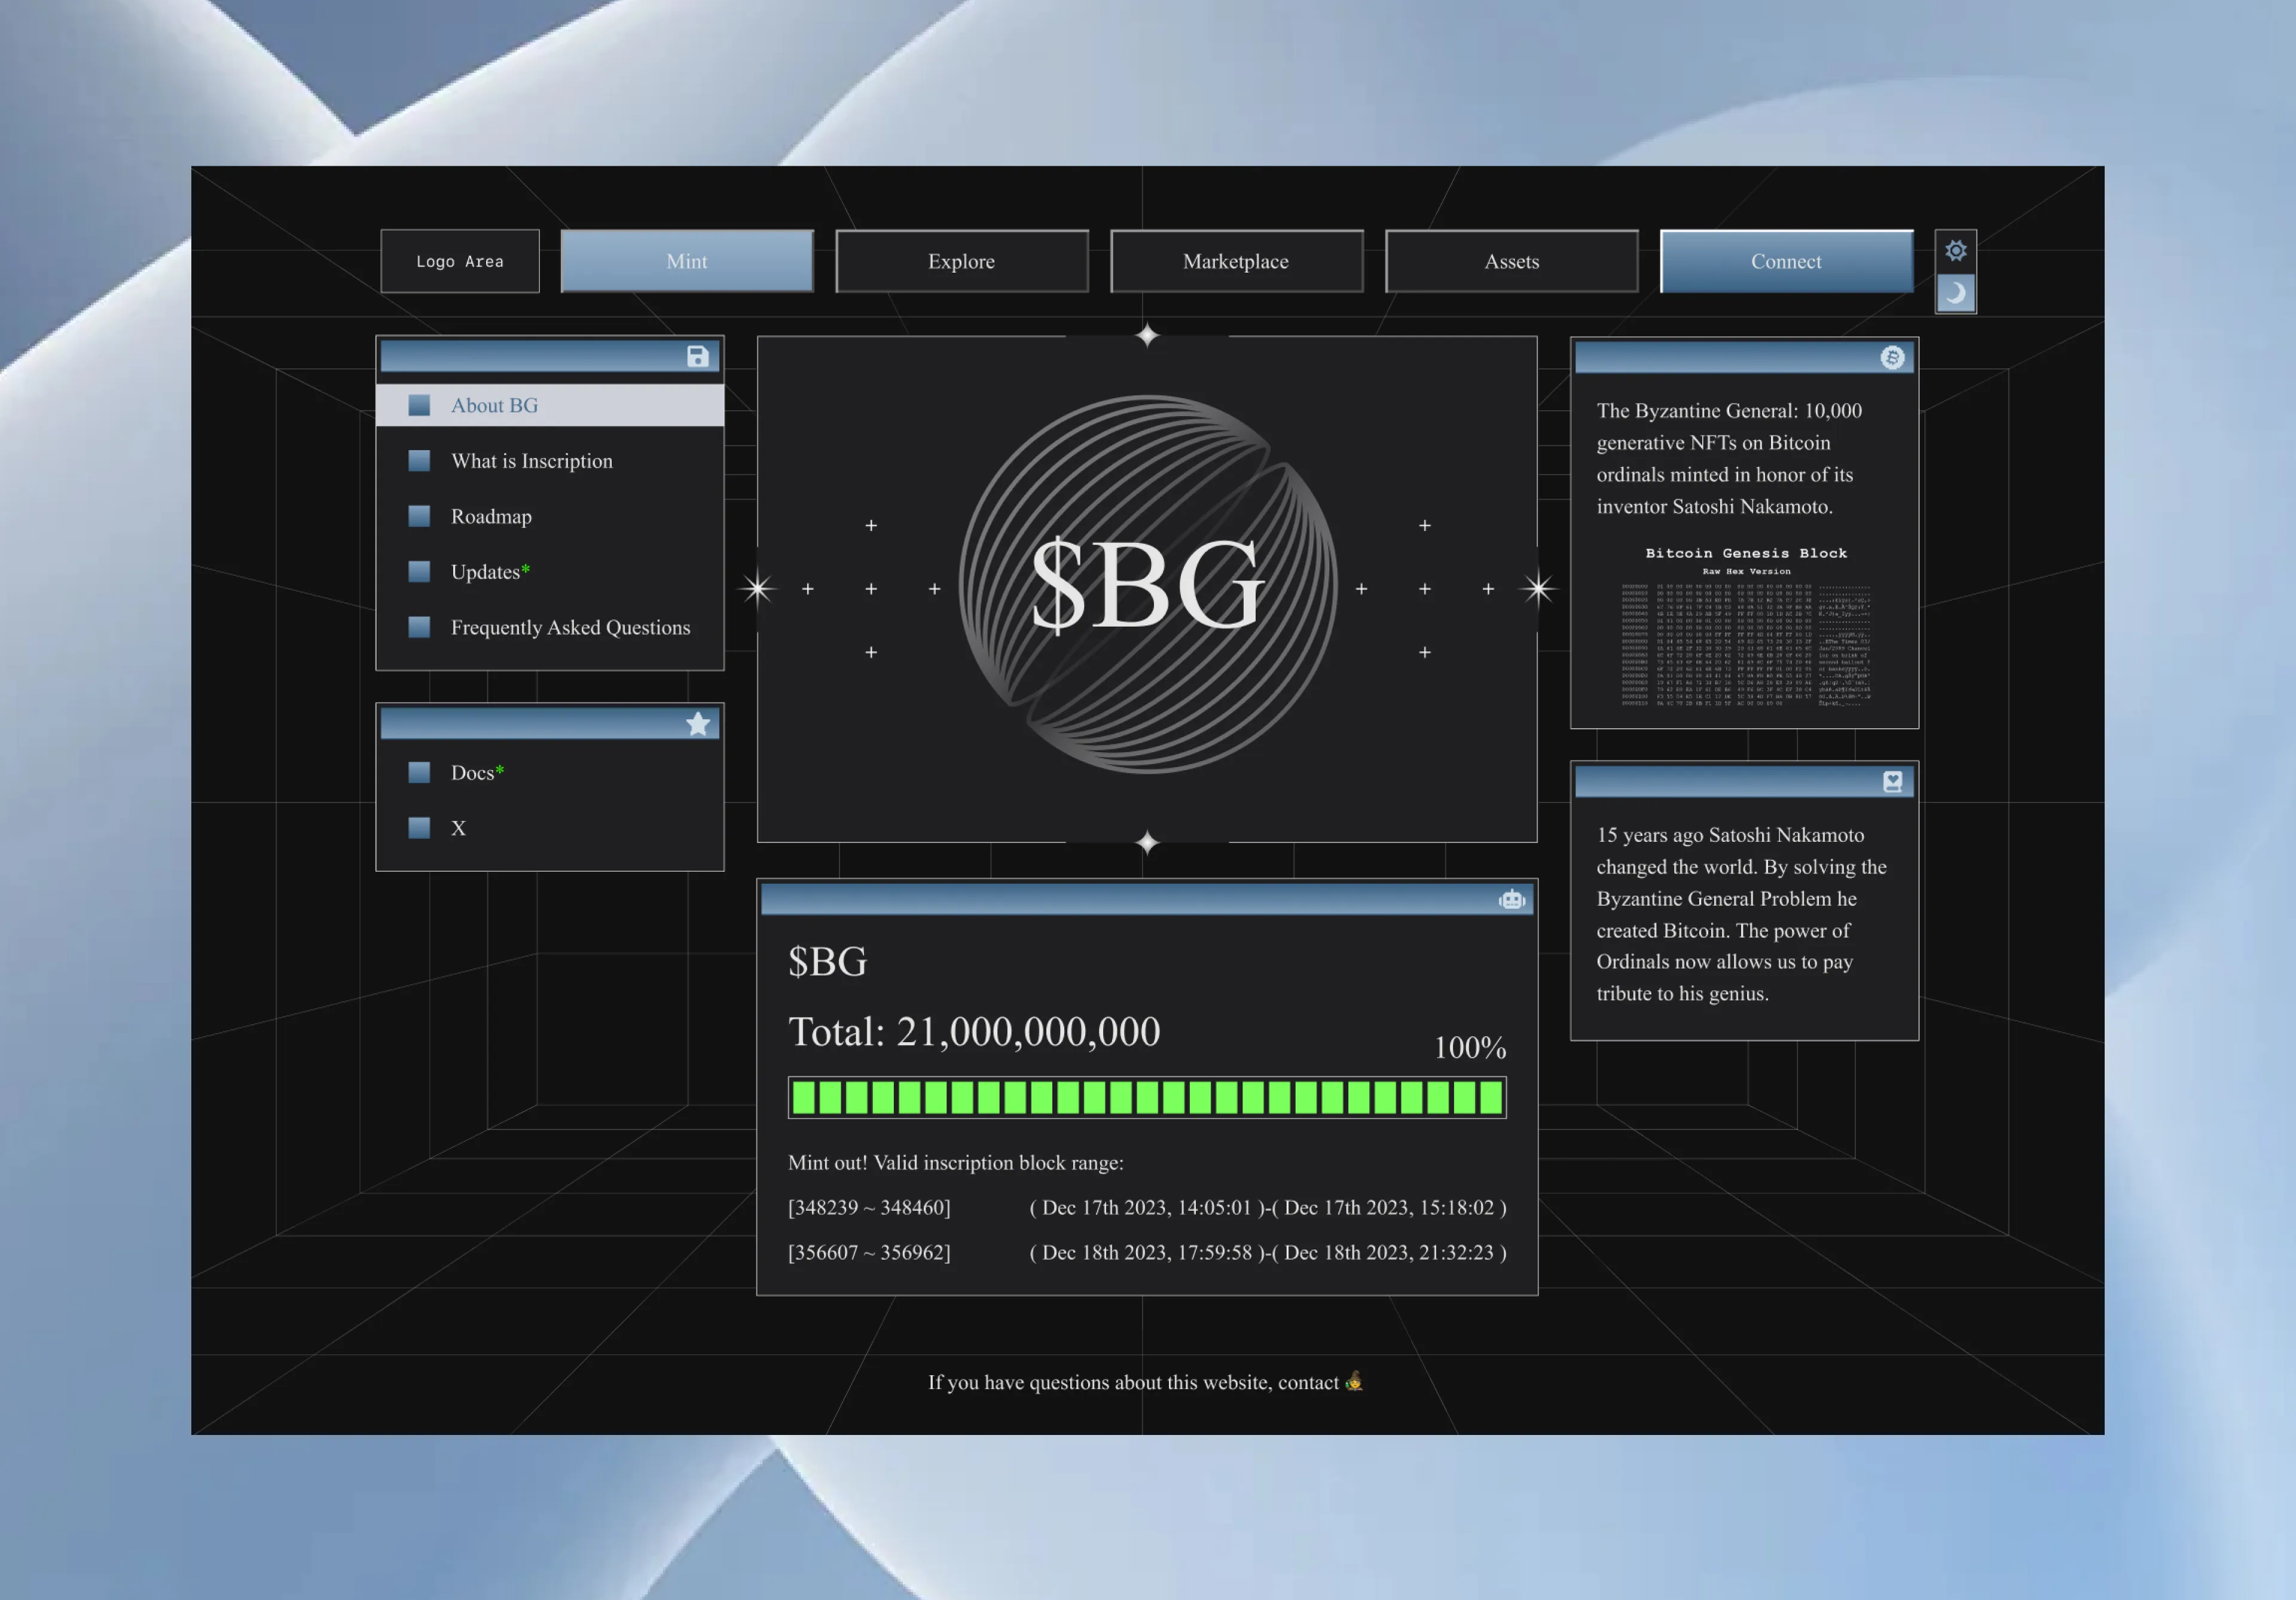Click the star icon in the Docs panel header
This screenshot has width=2296, height=1600.
pyautogui.click(x=698, y=724)
